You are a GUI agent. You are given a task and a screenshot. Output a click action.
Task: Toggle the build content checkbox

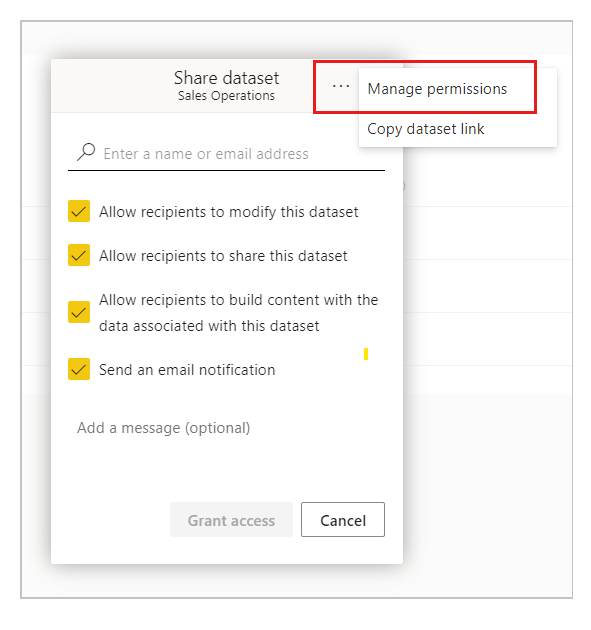(79, 312)
